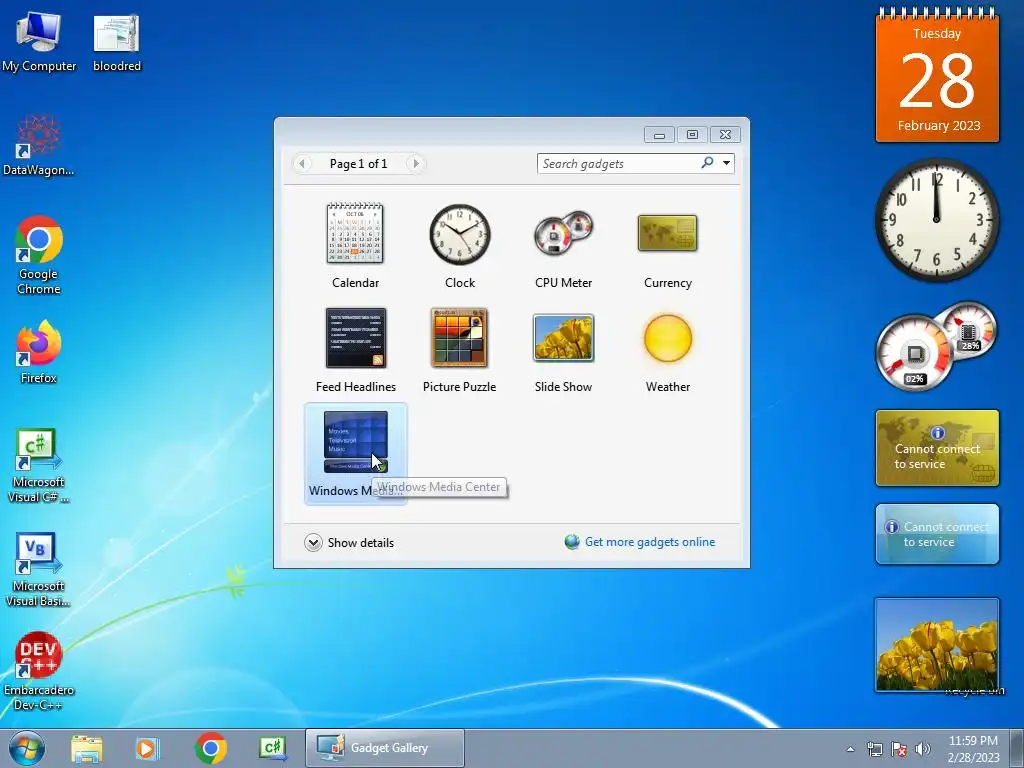
Task: Click the Microsoft Visual C# shortcut
Action: coord(39,466)
